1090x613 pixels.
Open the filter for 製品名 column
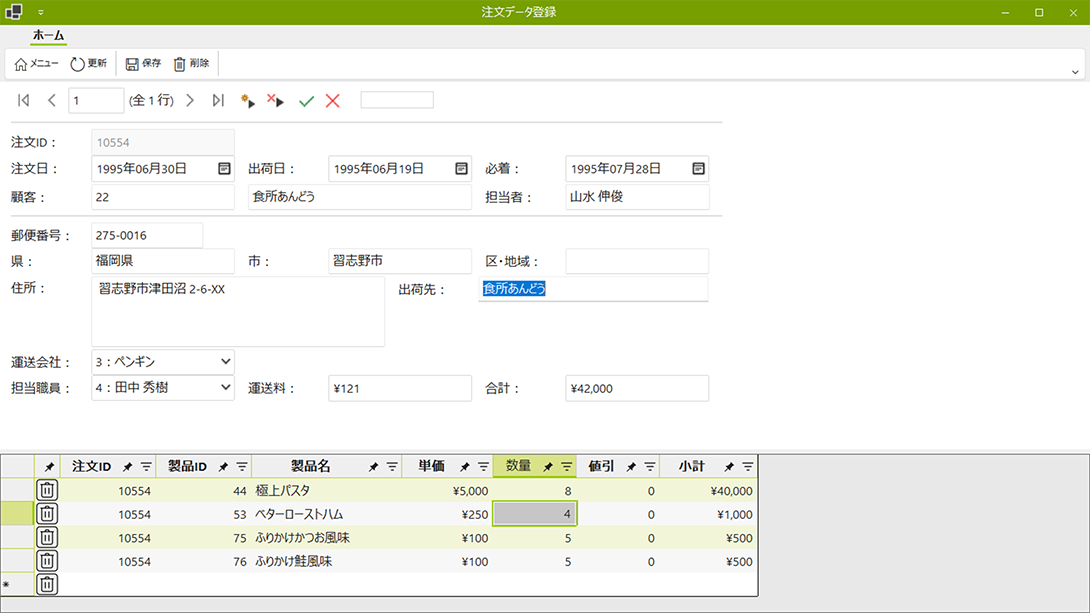[392, 467]
